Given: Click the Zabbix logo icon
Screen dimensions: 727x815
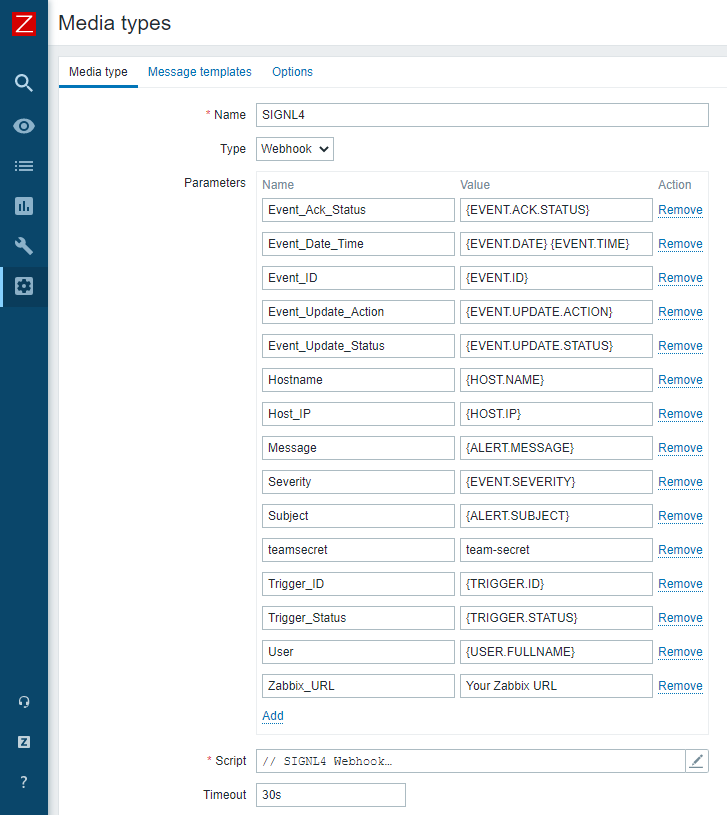Looking at the screenshot, I should coord(24,24).
